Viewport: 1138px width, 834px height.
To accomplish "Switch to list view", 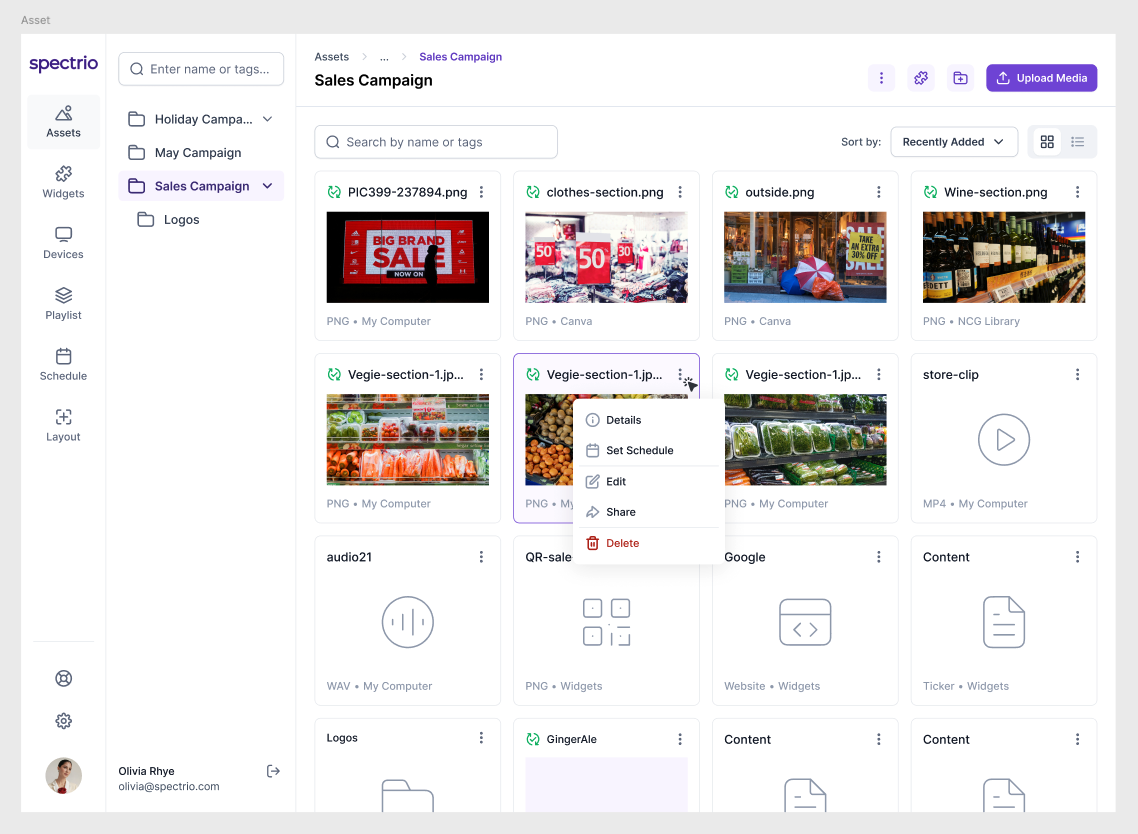I will coord(1077,141).
